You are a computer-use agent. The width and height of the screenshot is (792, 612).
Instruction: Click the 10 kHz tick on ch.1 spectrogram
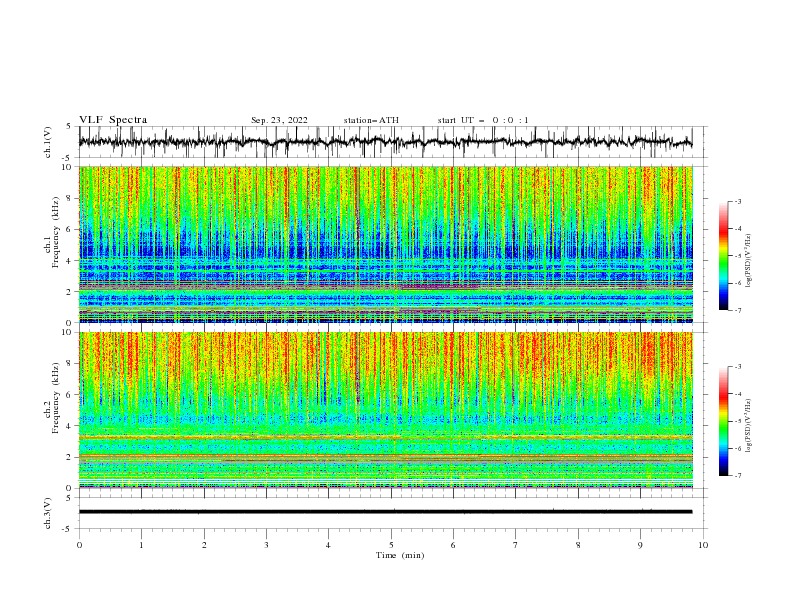point(67,167)
